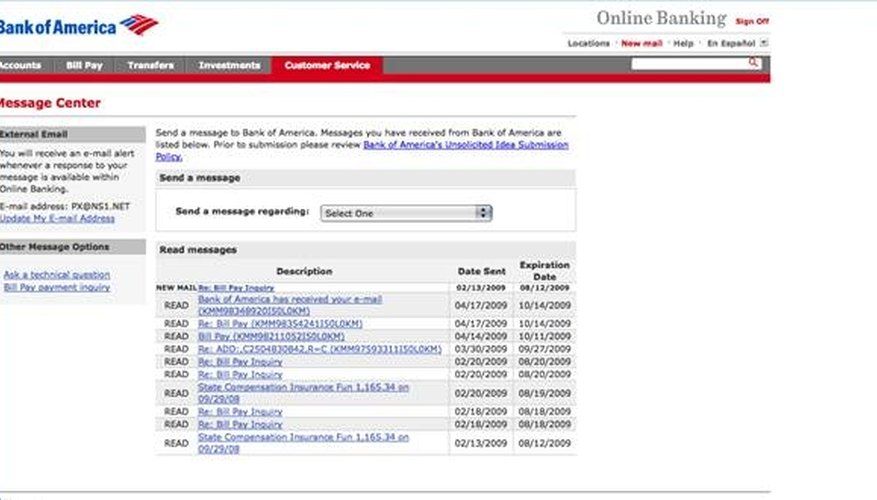Click the 03/30/2009 date sent cell
This screenshot has height=500, width=877.
(480, 349)
